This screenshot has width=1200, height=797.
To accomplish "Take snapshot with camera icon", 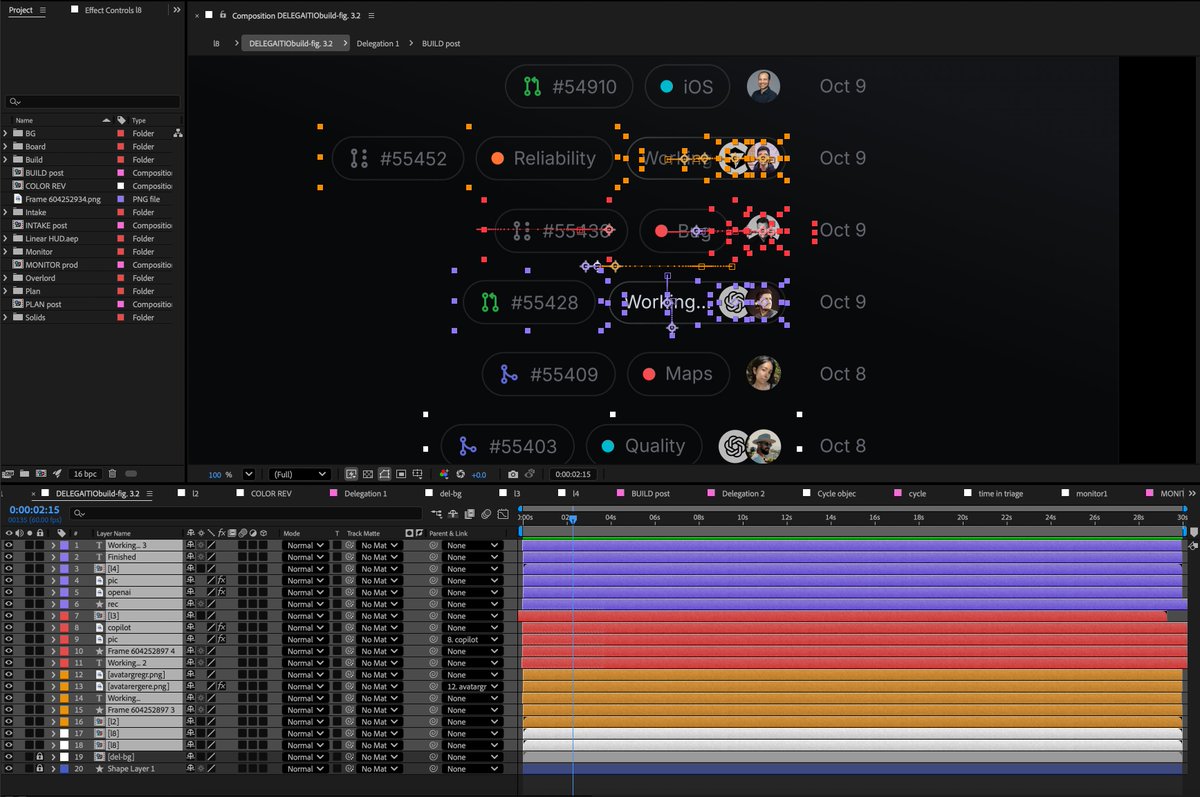I will click(x=513, y=474).
